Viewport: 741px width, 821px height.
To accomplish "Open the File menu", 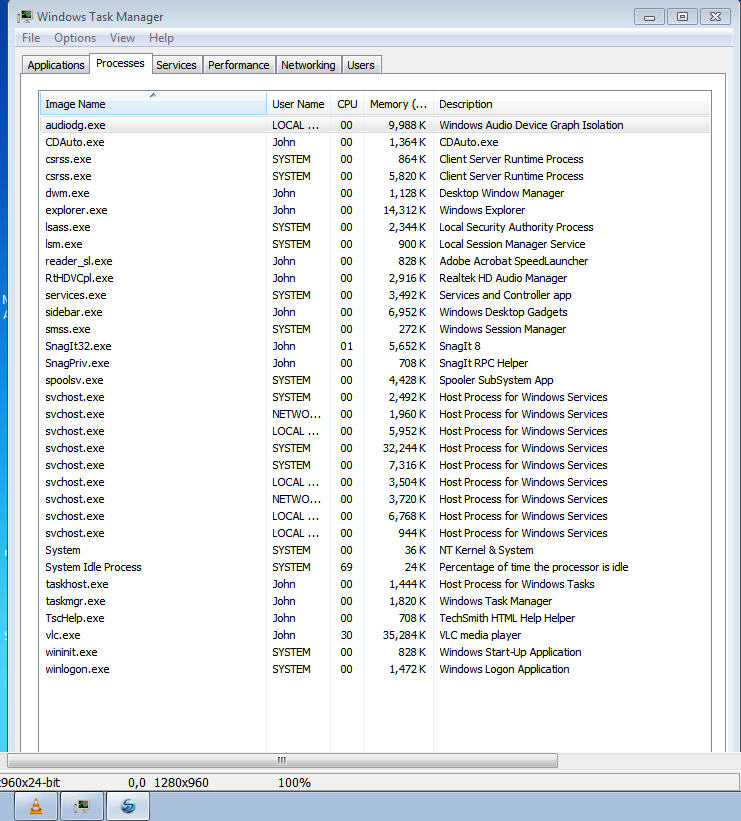I will [x=31, y=38].
